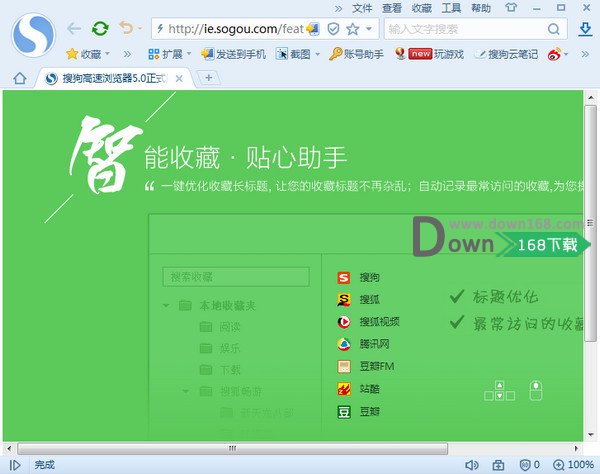The height and width of the screenshot is (474, 600).
Task: Select the 下载 folder
Action: 220,370
